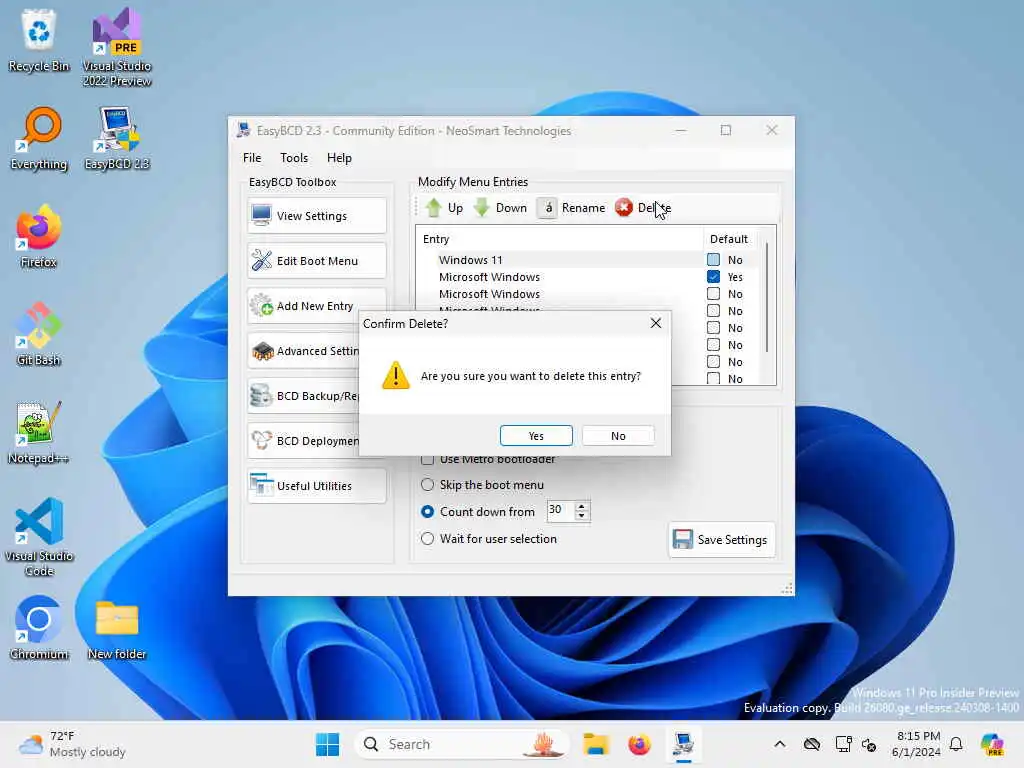This screenshot has height=768, width=1024.
Task: Click EasyBCD taskbar icon
Action: click(683, 744)
